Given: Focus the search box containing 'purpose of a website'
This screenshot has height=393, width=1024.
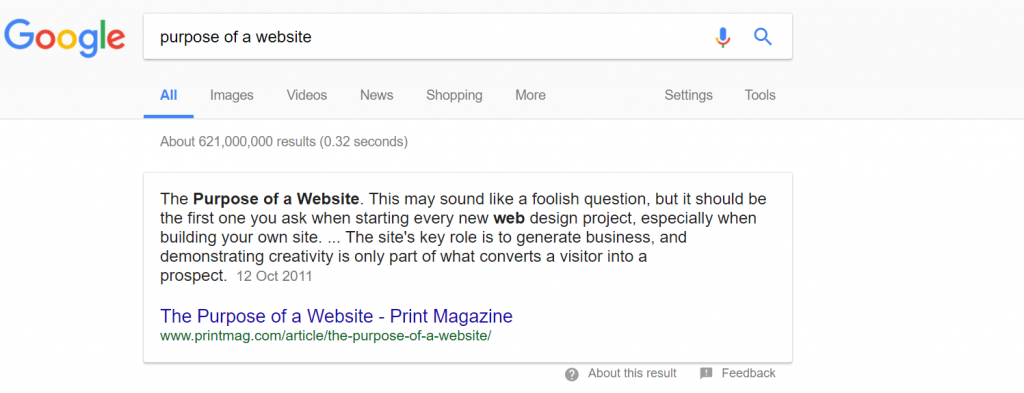Looking at the screenshot, I should (x=428, y=37).
